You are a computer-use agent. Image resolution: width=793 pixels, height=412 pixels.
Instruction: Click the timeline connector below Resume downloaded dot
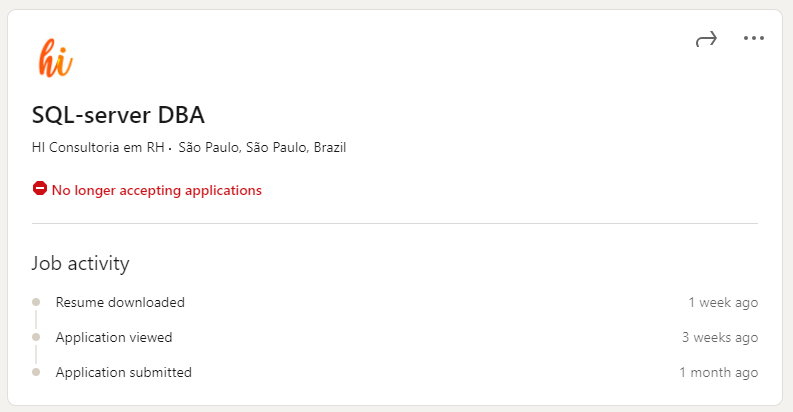[36, 319]
